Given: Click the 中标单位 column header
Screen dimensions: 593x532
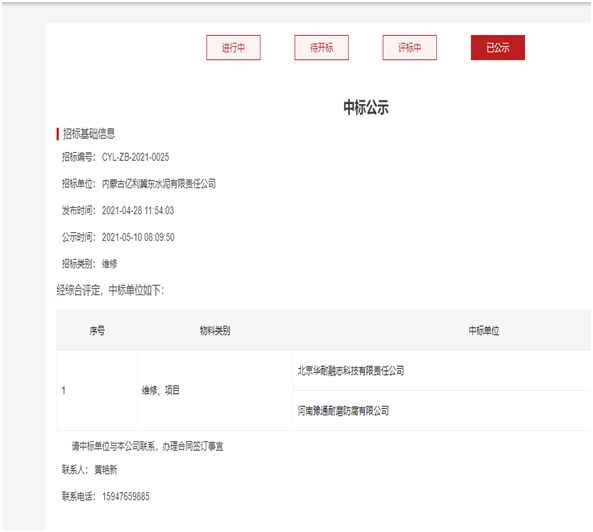Looking at the screenshot, I should pyautogui.click(x=484, y=331).
